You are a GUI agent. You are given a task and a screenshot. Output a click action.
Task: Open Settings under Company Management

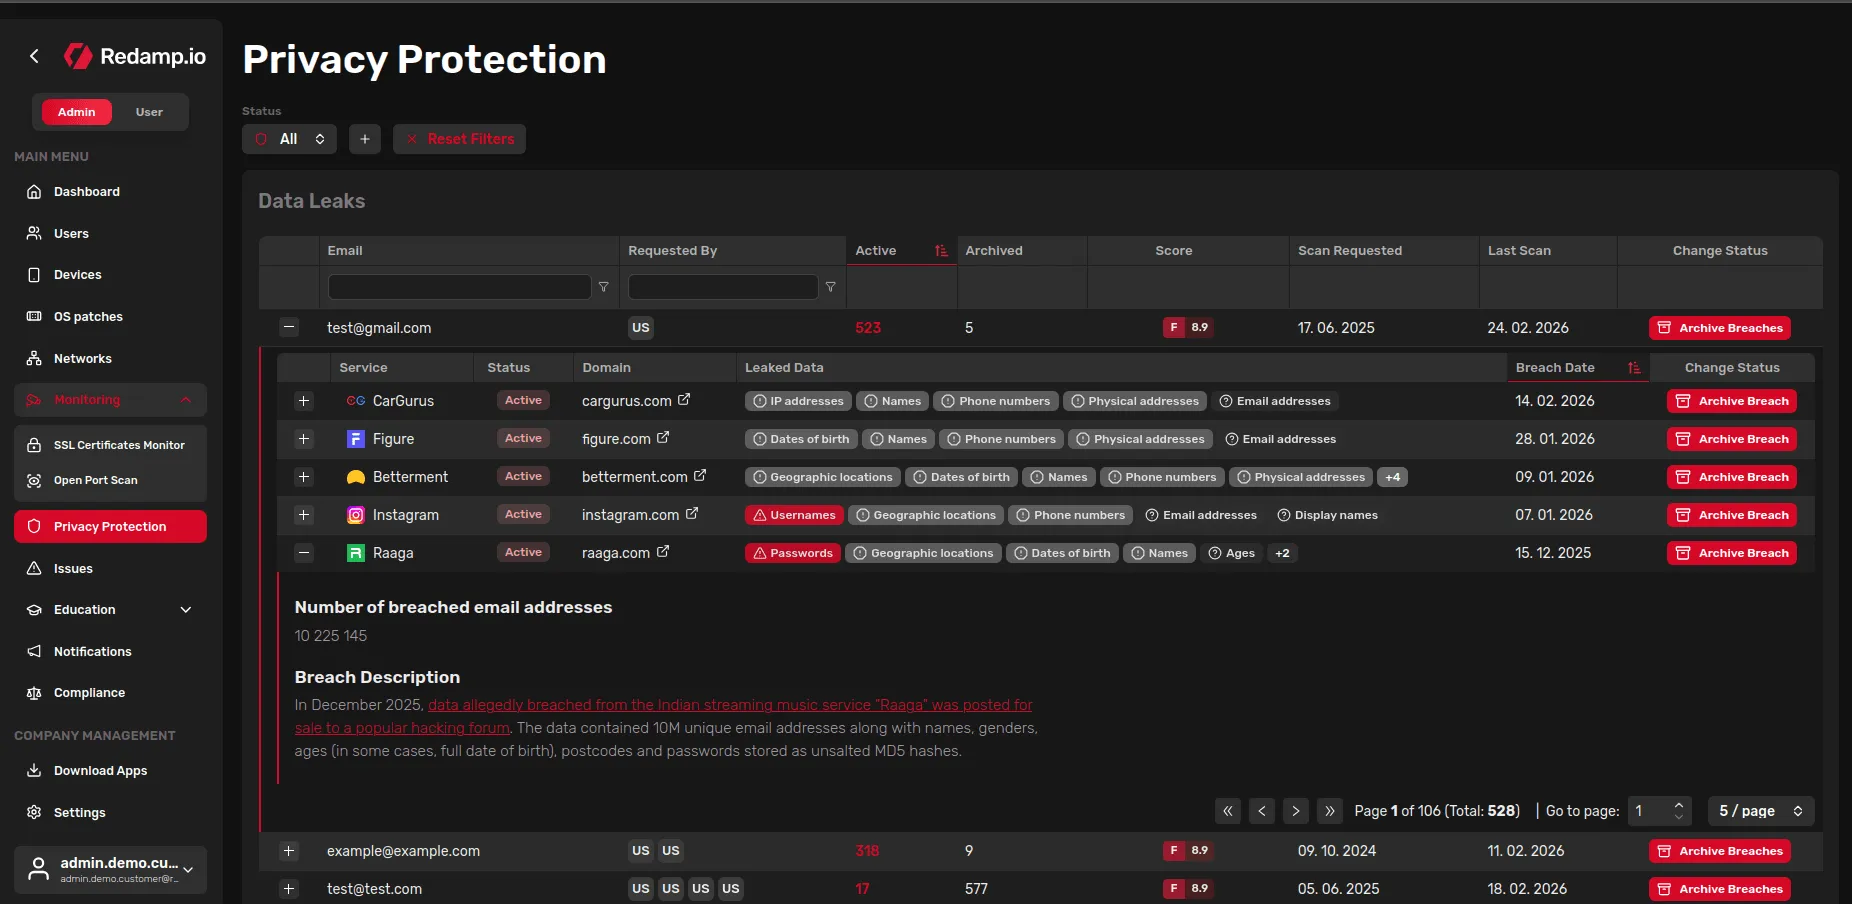[79, 812]
